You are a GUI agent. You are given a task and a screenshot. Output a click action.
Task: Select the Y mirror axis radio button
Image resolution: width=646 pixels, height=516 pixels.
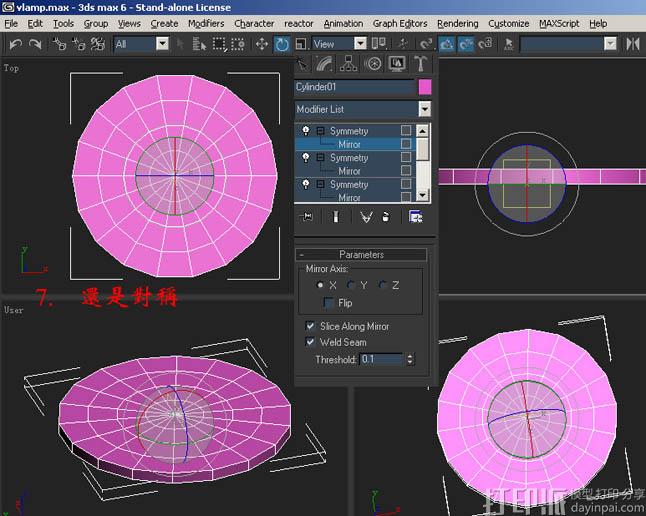tap(351, 286)
